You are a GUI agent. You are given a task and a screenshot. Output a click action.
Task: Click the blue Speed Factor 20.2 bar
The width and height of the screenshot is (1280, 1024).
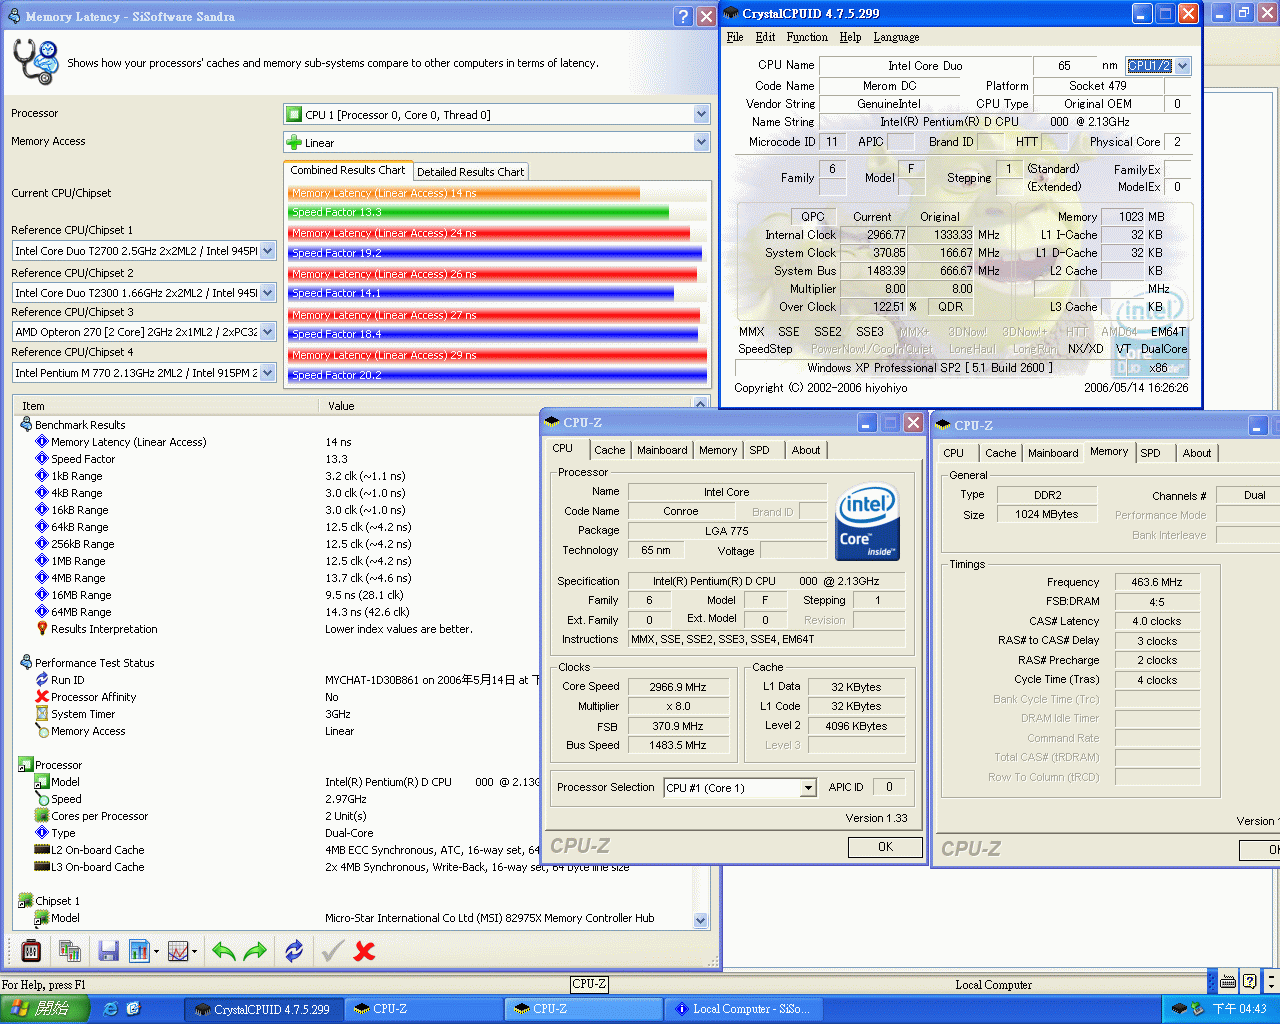pos(498,375)
